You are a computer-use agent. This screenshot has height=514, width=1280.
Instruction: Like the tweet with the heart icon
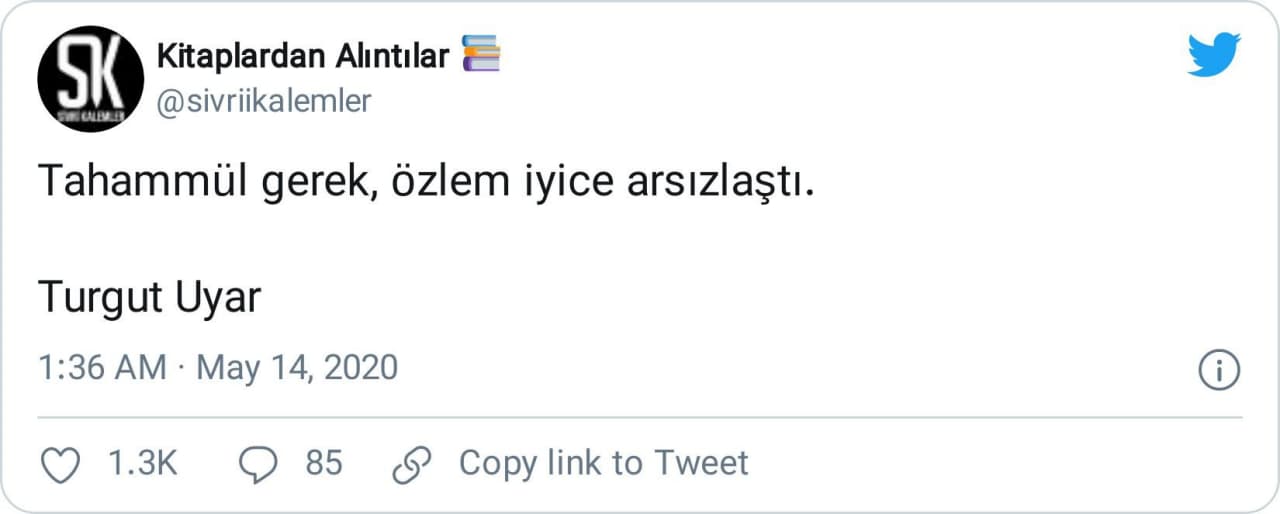62,464
